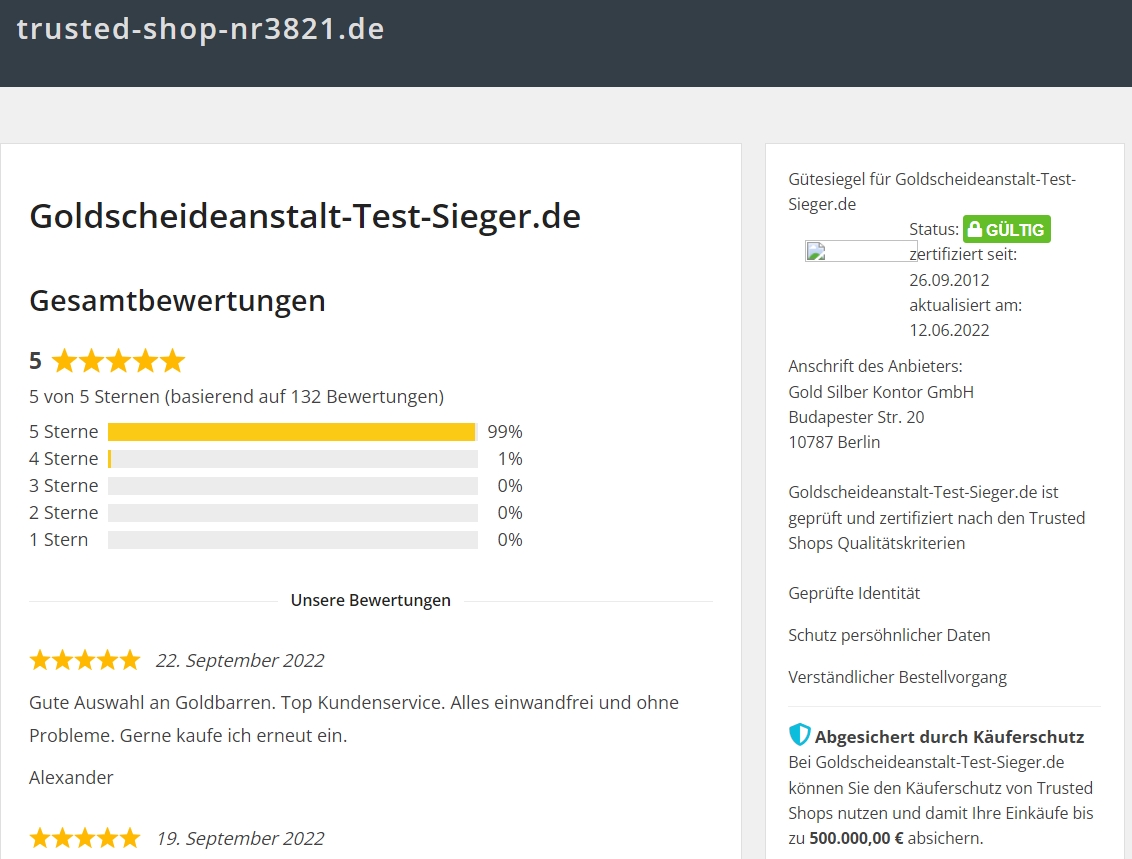The height and width of the screenshot is (859, 1132).
Task: Click the 1 Stern rating bar
Action: pos(292,540)
